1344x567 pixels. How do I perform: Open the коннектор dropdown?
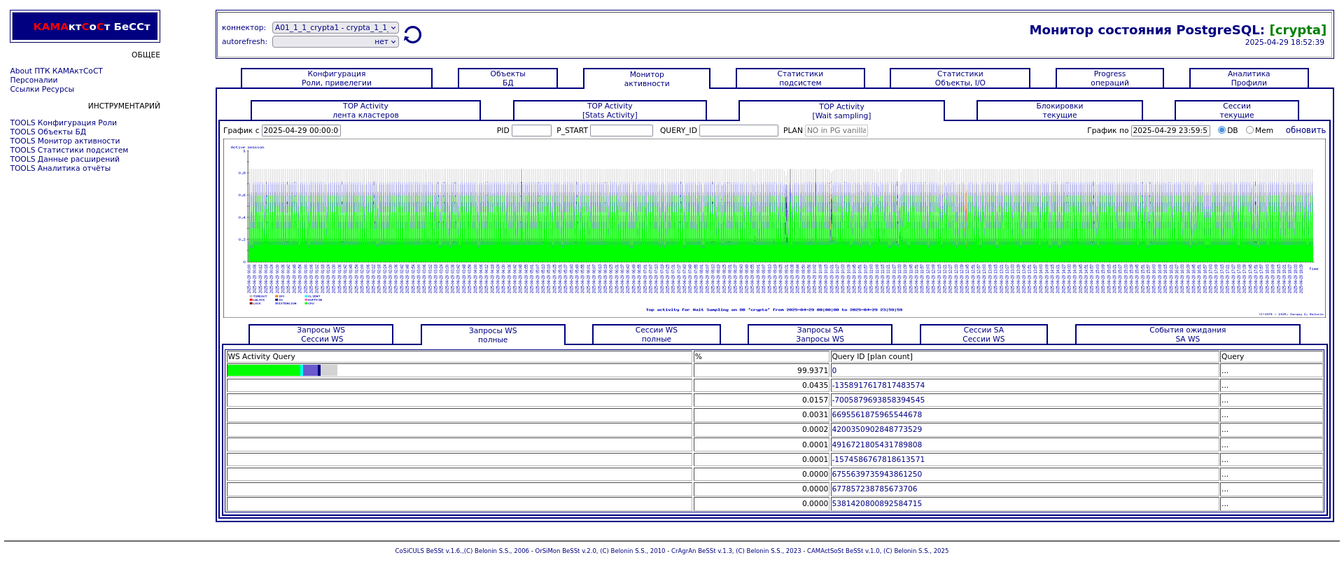[335, 28]
